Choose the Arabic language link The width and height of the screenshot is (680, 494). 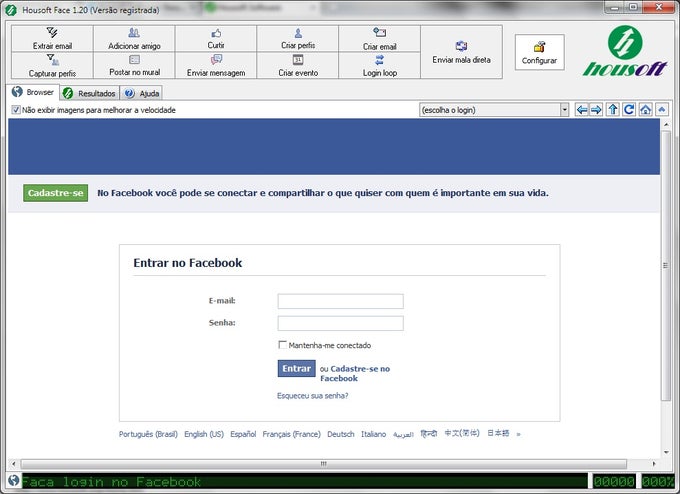click(x=403, y=434)
